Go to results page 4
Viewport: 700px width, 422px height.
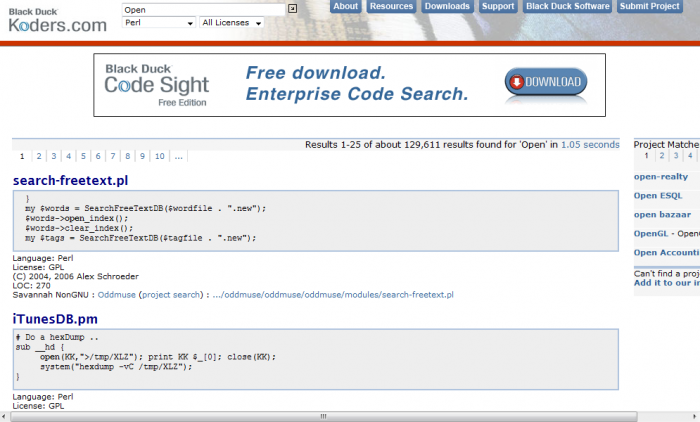pyautogui.click(x=68, y=156)
